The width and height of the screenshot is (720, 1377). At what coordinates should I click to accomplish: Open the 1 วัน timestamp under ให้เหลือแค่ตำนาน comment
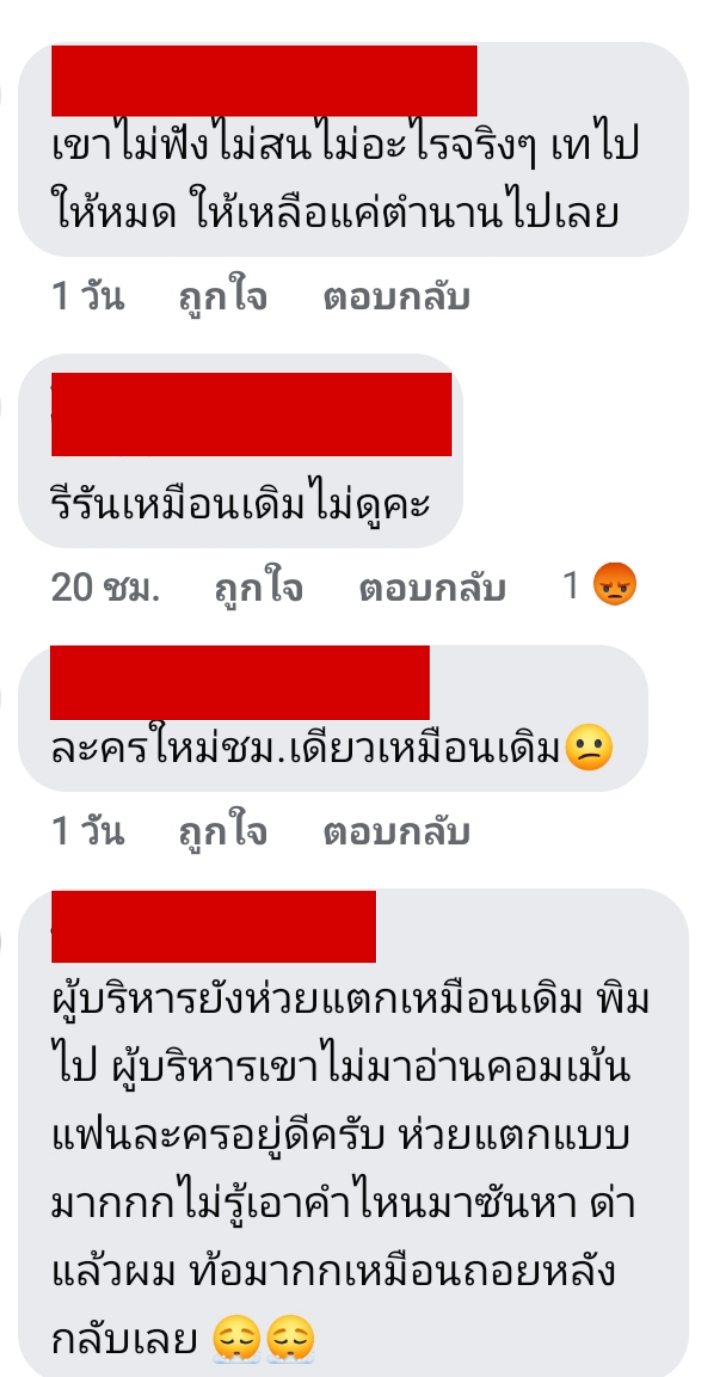click(x=87, y=298)
